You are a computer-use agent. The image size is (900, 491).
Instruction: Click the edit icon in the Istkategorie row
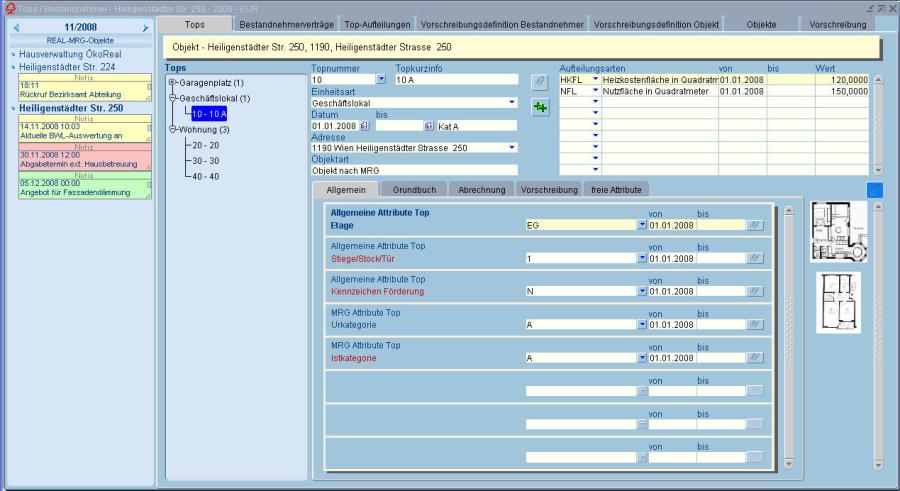[x=755, y=358]
